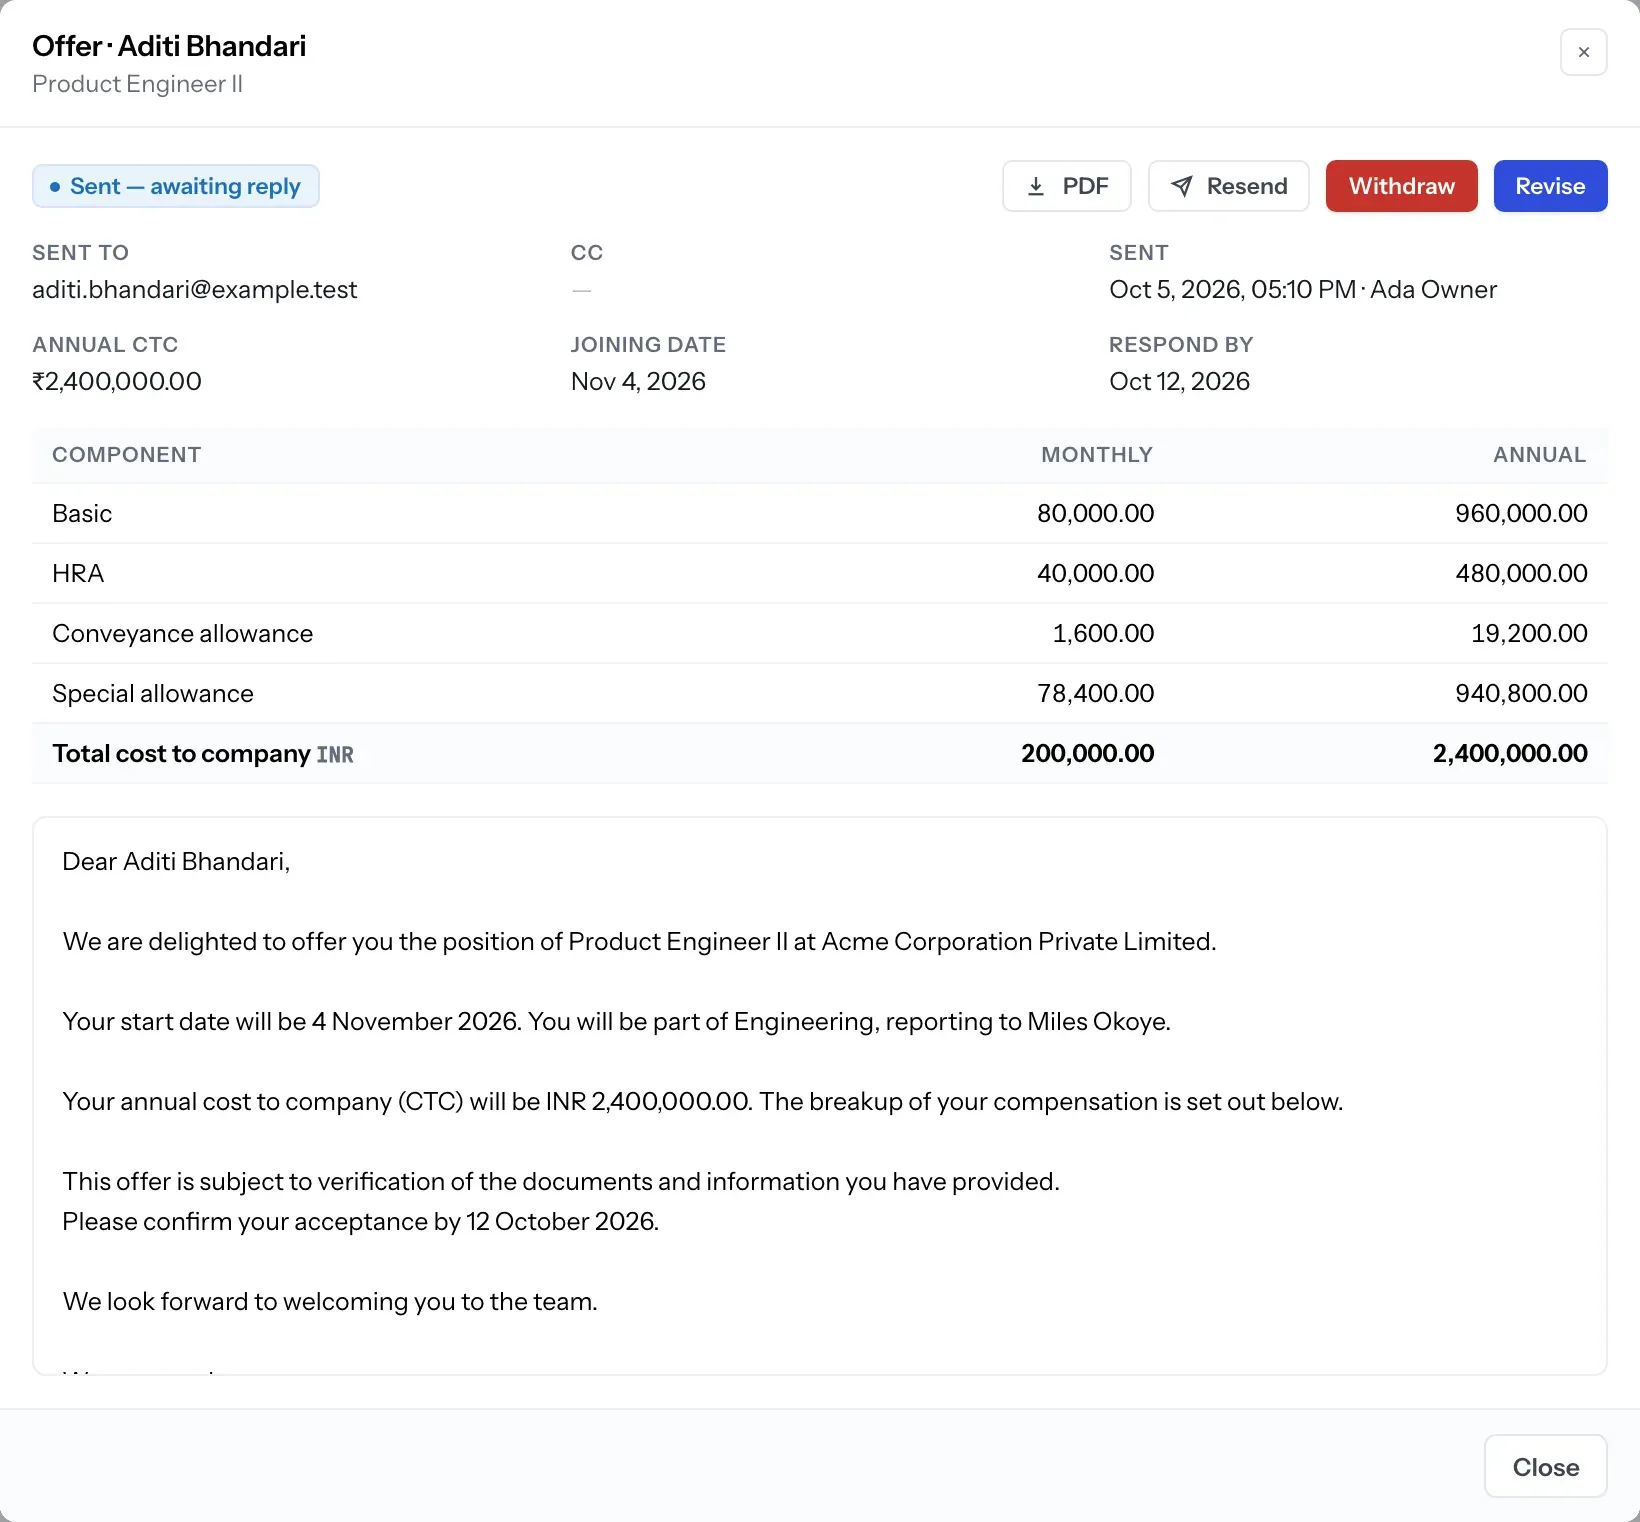Click the 'We are delighted to offer' sentence
The image size is (1640, 1522).
(x=639, y=942)
